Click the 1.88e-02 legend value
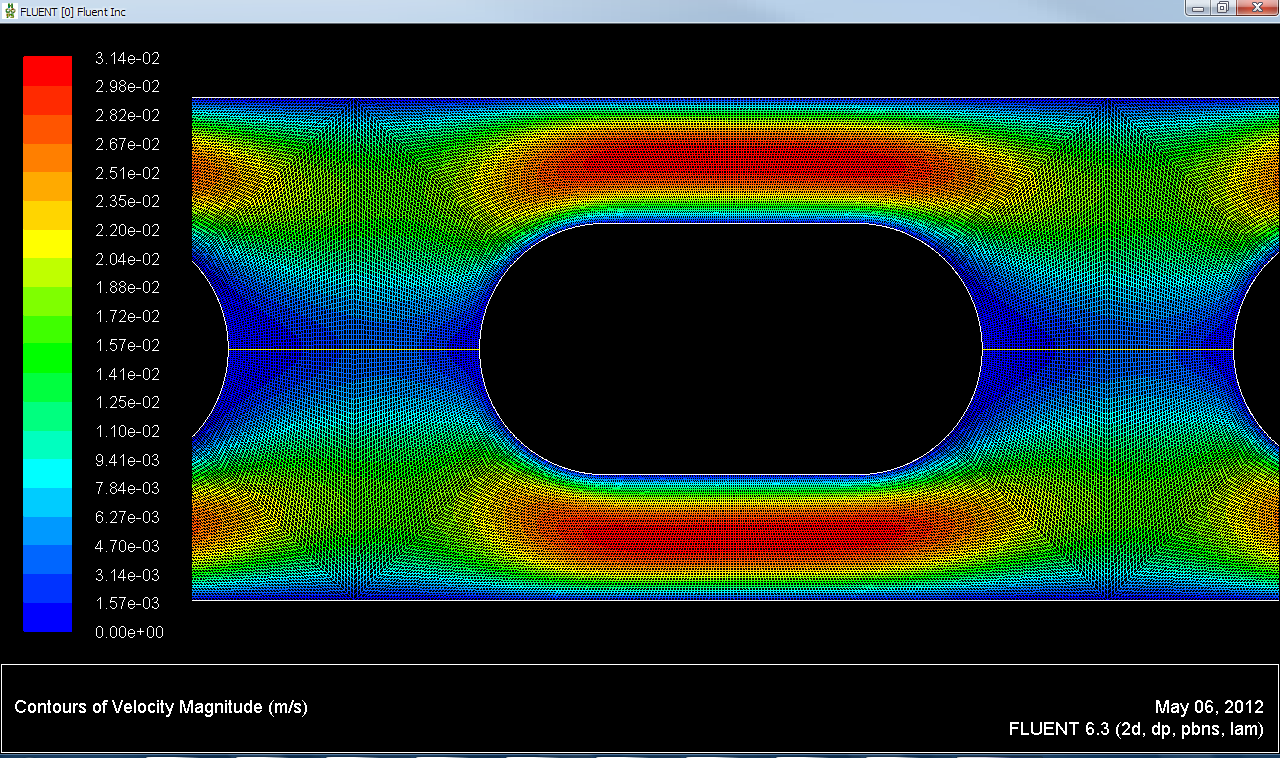The height and width of the screenshot is (758, 1280). coord(128,287)
